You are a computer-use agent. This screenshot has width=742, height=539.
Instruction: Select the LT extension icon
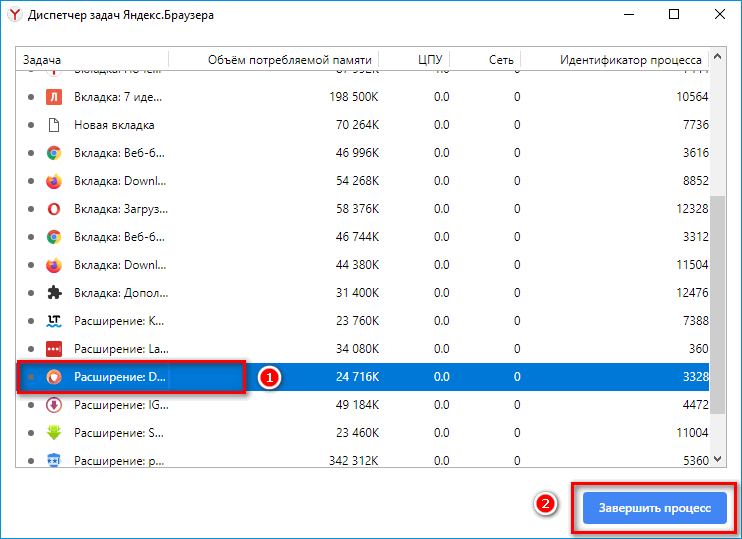tap(54, 321)
